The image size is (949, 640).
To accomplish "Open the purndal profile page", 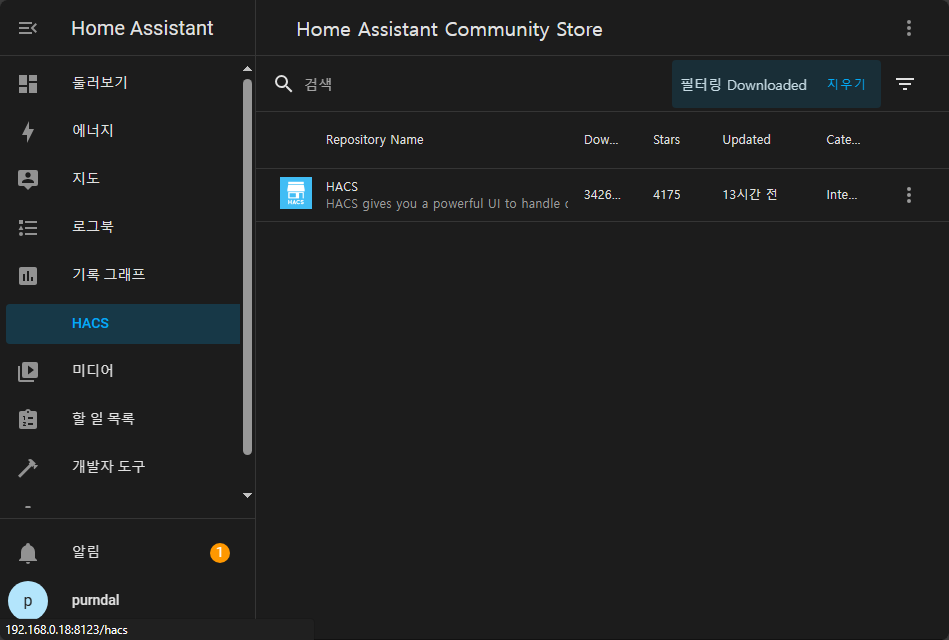I will (123, 600).
